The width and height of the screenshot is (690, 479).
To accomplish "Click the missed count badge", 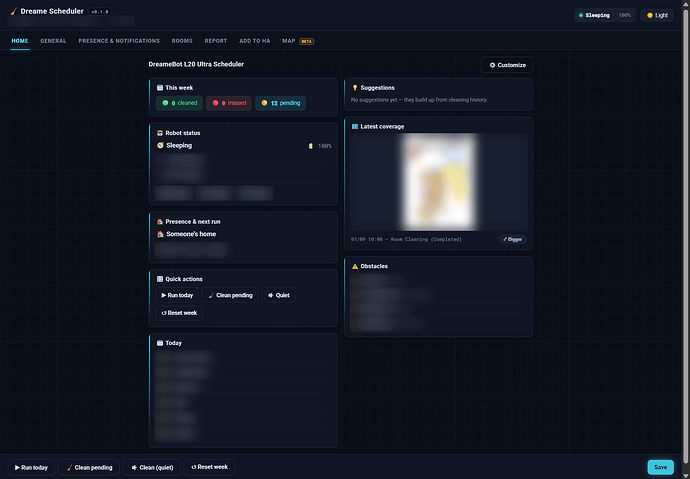I will (x=229, y=103).
